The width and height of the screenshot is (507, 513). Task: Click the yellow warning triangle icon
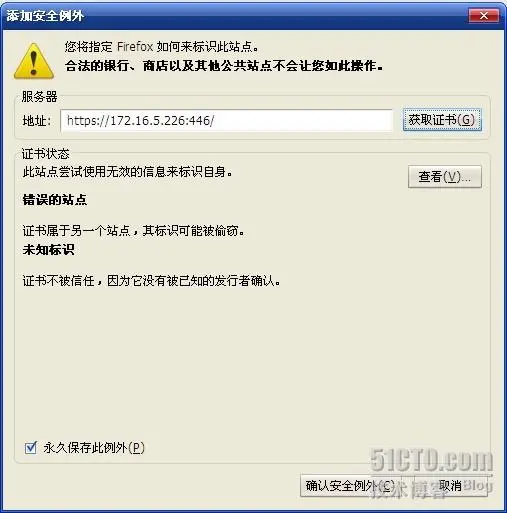click(34, 61)
